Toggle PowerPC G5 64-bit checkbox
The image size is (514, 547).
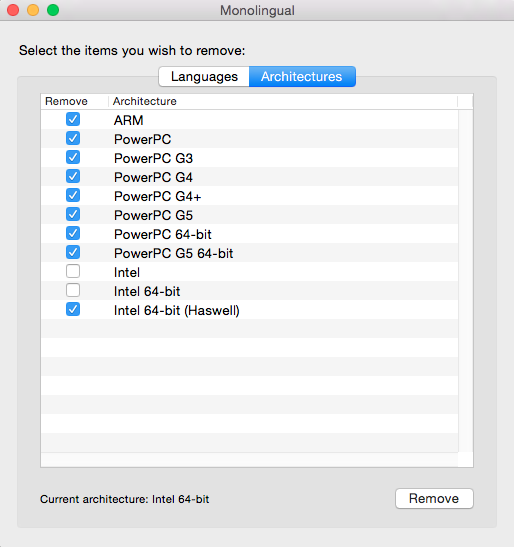pos(73,253)
